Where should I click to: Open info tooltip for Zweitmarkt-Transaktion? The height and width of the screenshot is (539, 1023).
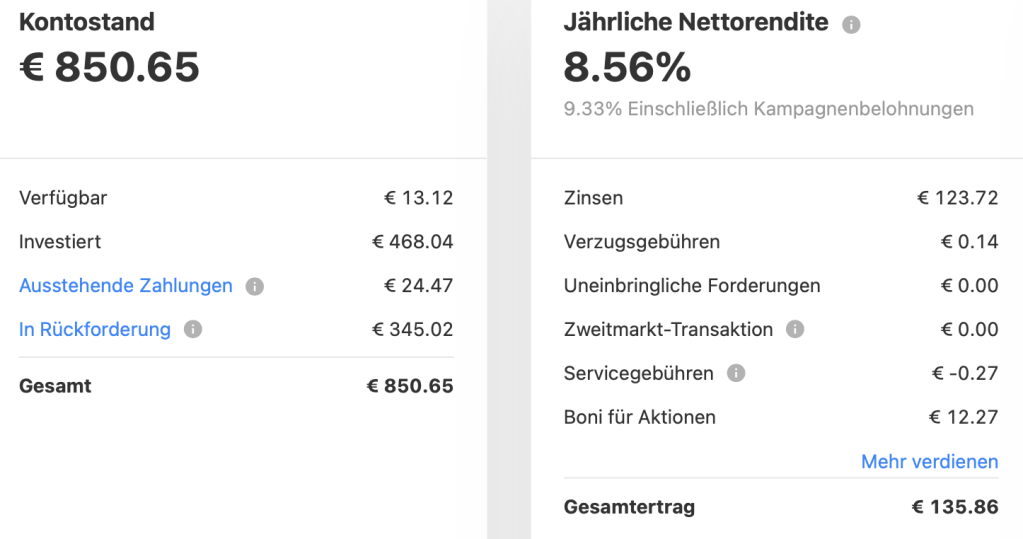795,329
